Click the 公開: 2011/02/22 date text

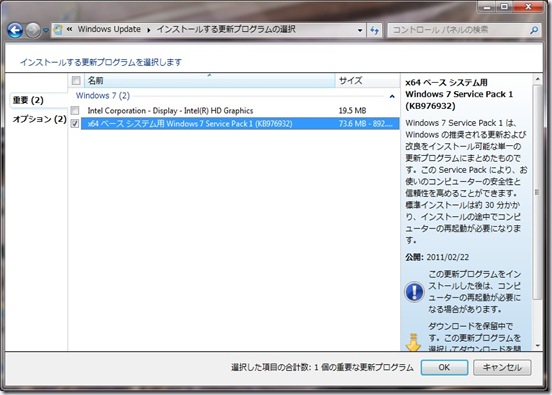[x=437, y=257]
